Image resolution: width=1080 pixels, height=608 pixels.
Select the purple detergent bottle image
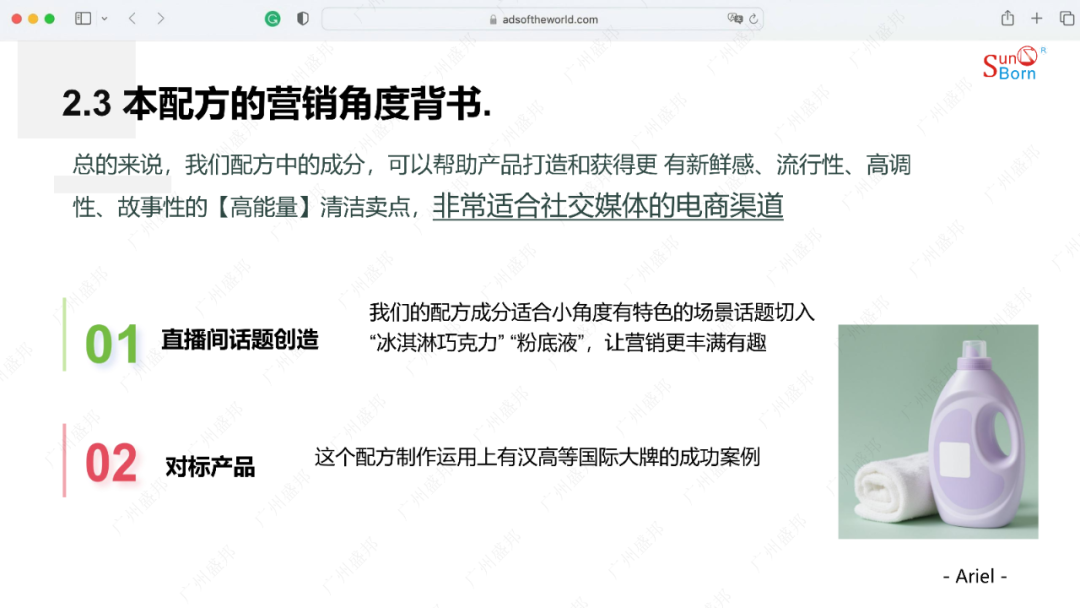(x=937, y=430)
